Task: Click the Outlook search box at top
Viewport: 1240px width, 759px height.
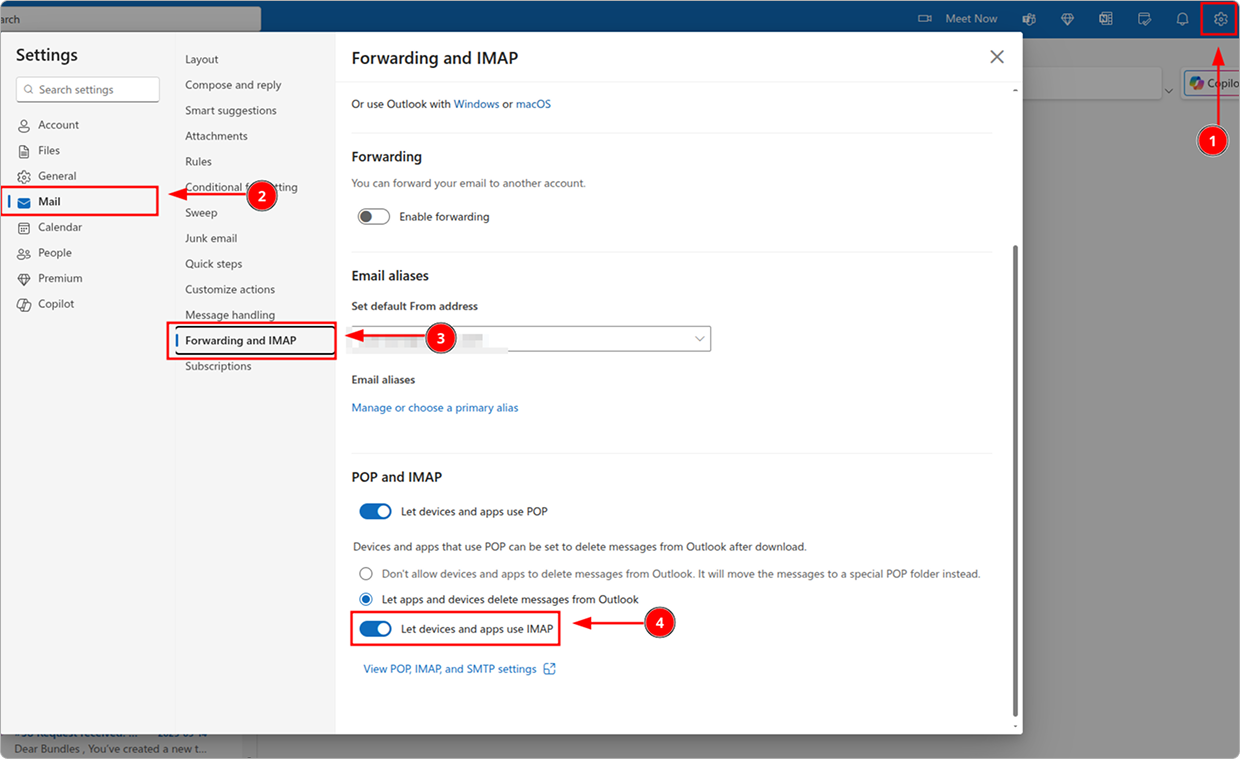Action: [x=130, y=19]
